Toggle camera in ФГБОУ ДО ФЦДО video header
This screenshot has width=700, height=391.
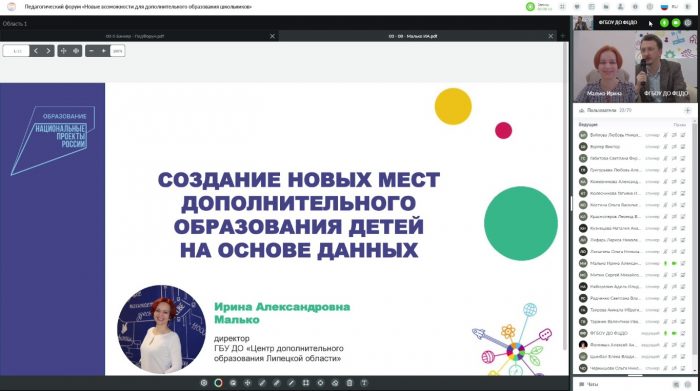click(x=676, y=23)
